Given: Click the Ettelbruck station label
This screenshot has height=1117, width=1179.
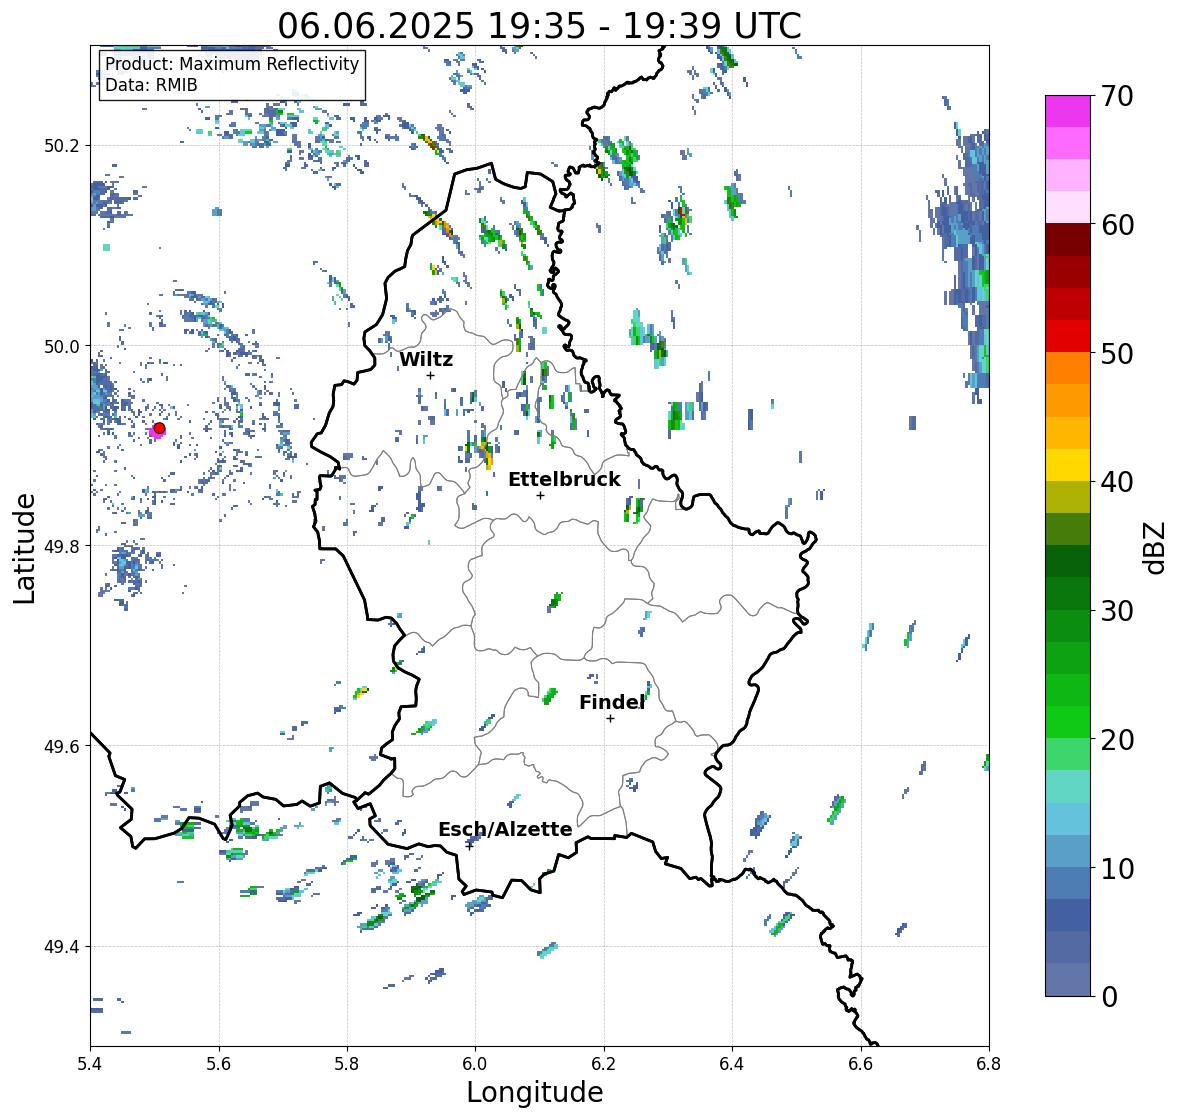Looking at the screenshot, I should (564, 479).
